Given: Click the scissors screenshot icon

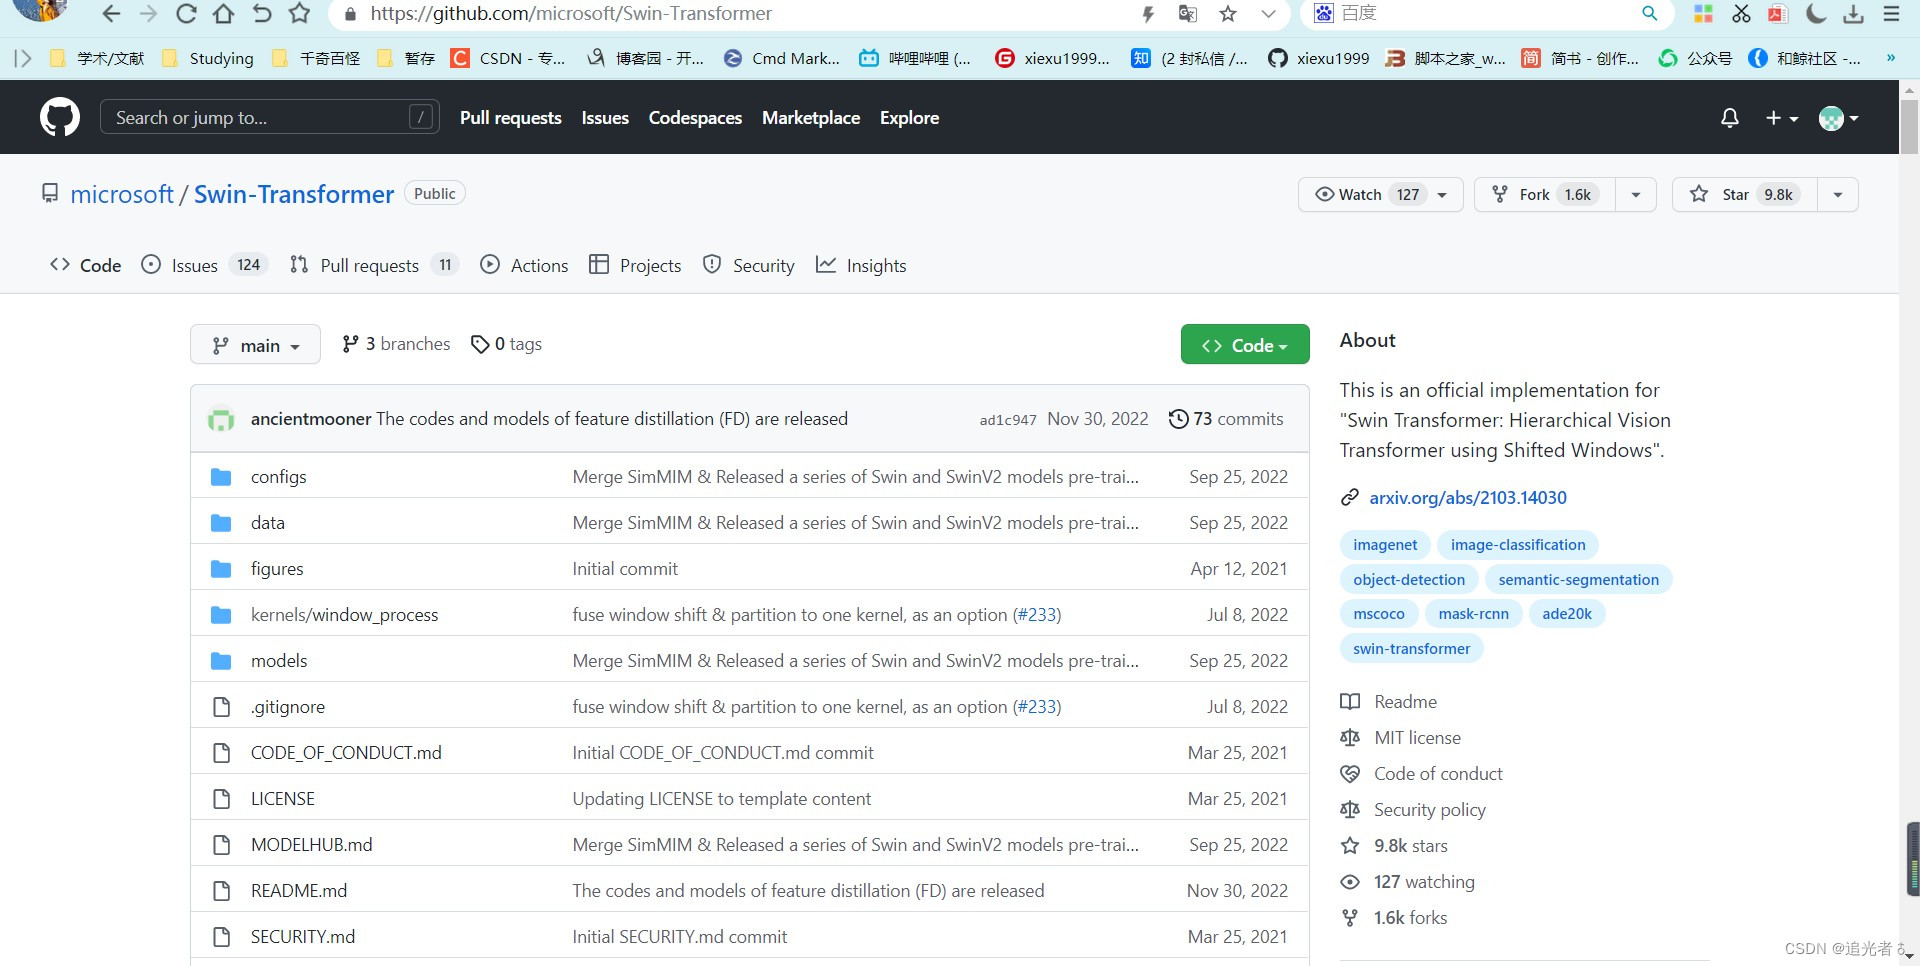Looking at the screenshot, I should tap(1741, 14).
